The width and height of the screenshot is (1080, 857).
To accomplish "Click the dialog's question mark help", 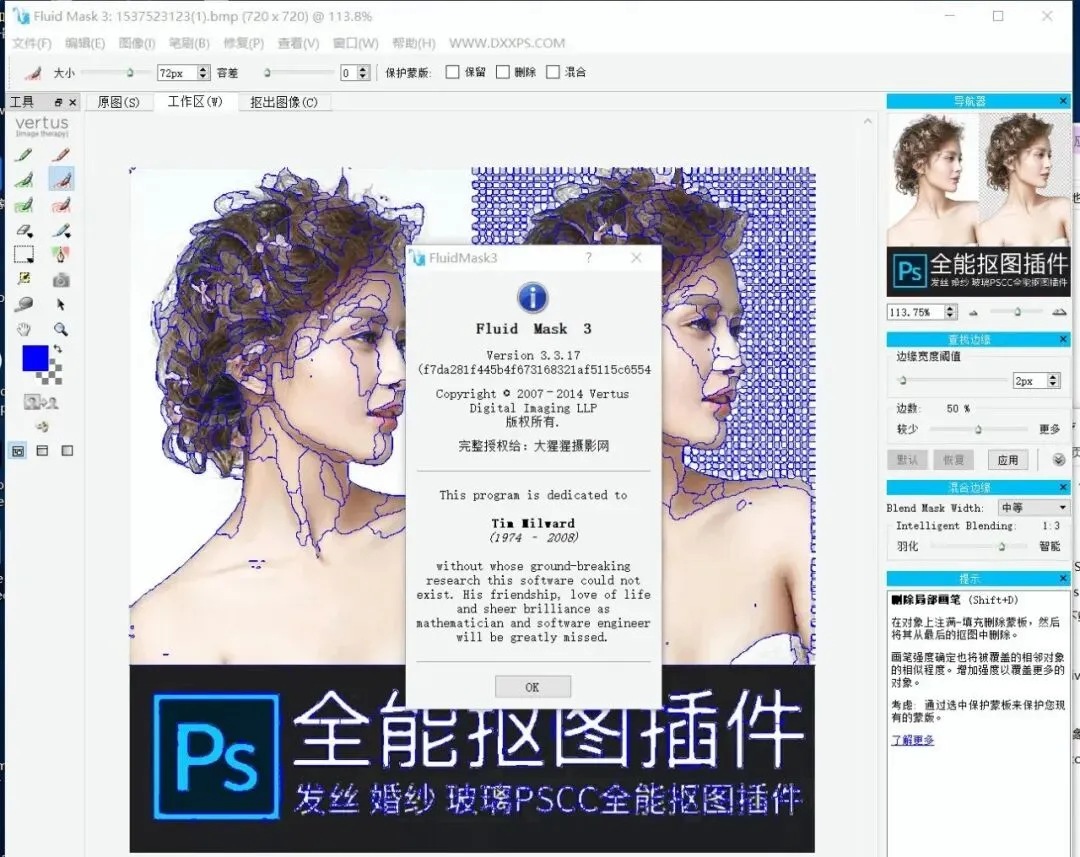I will click(588, 258).
